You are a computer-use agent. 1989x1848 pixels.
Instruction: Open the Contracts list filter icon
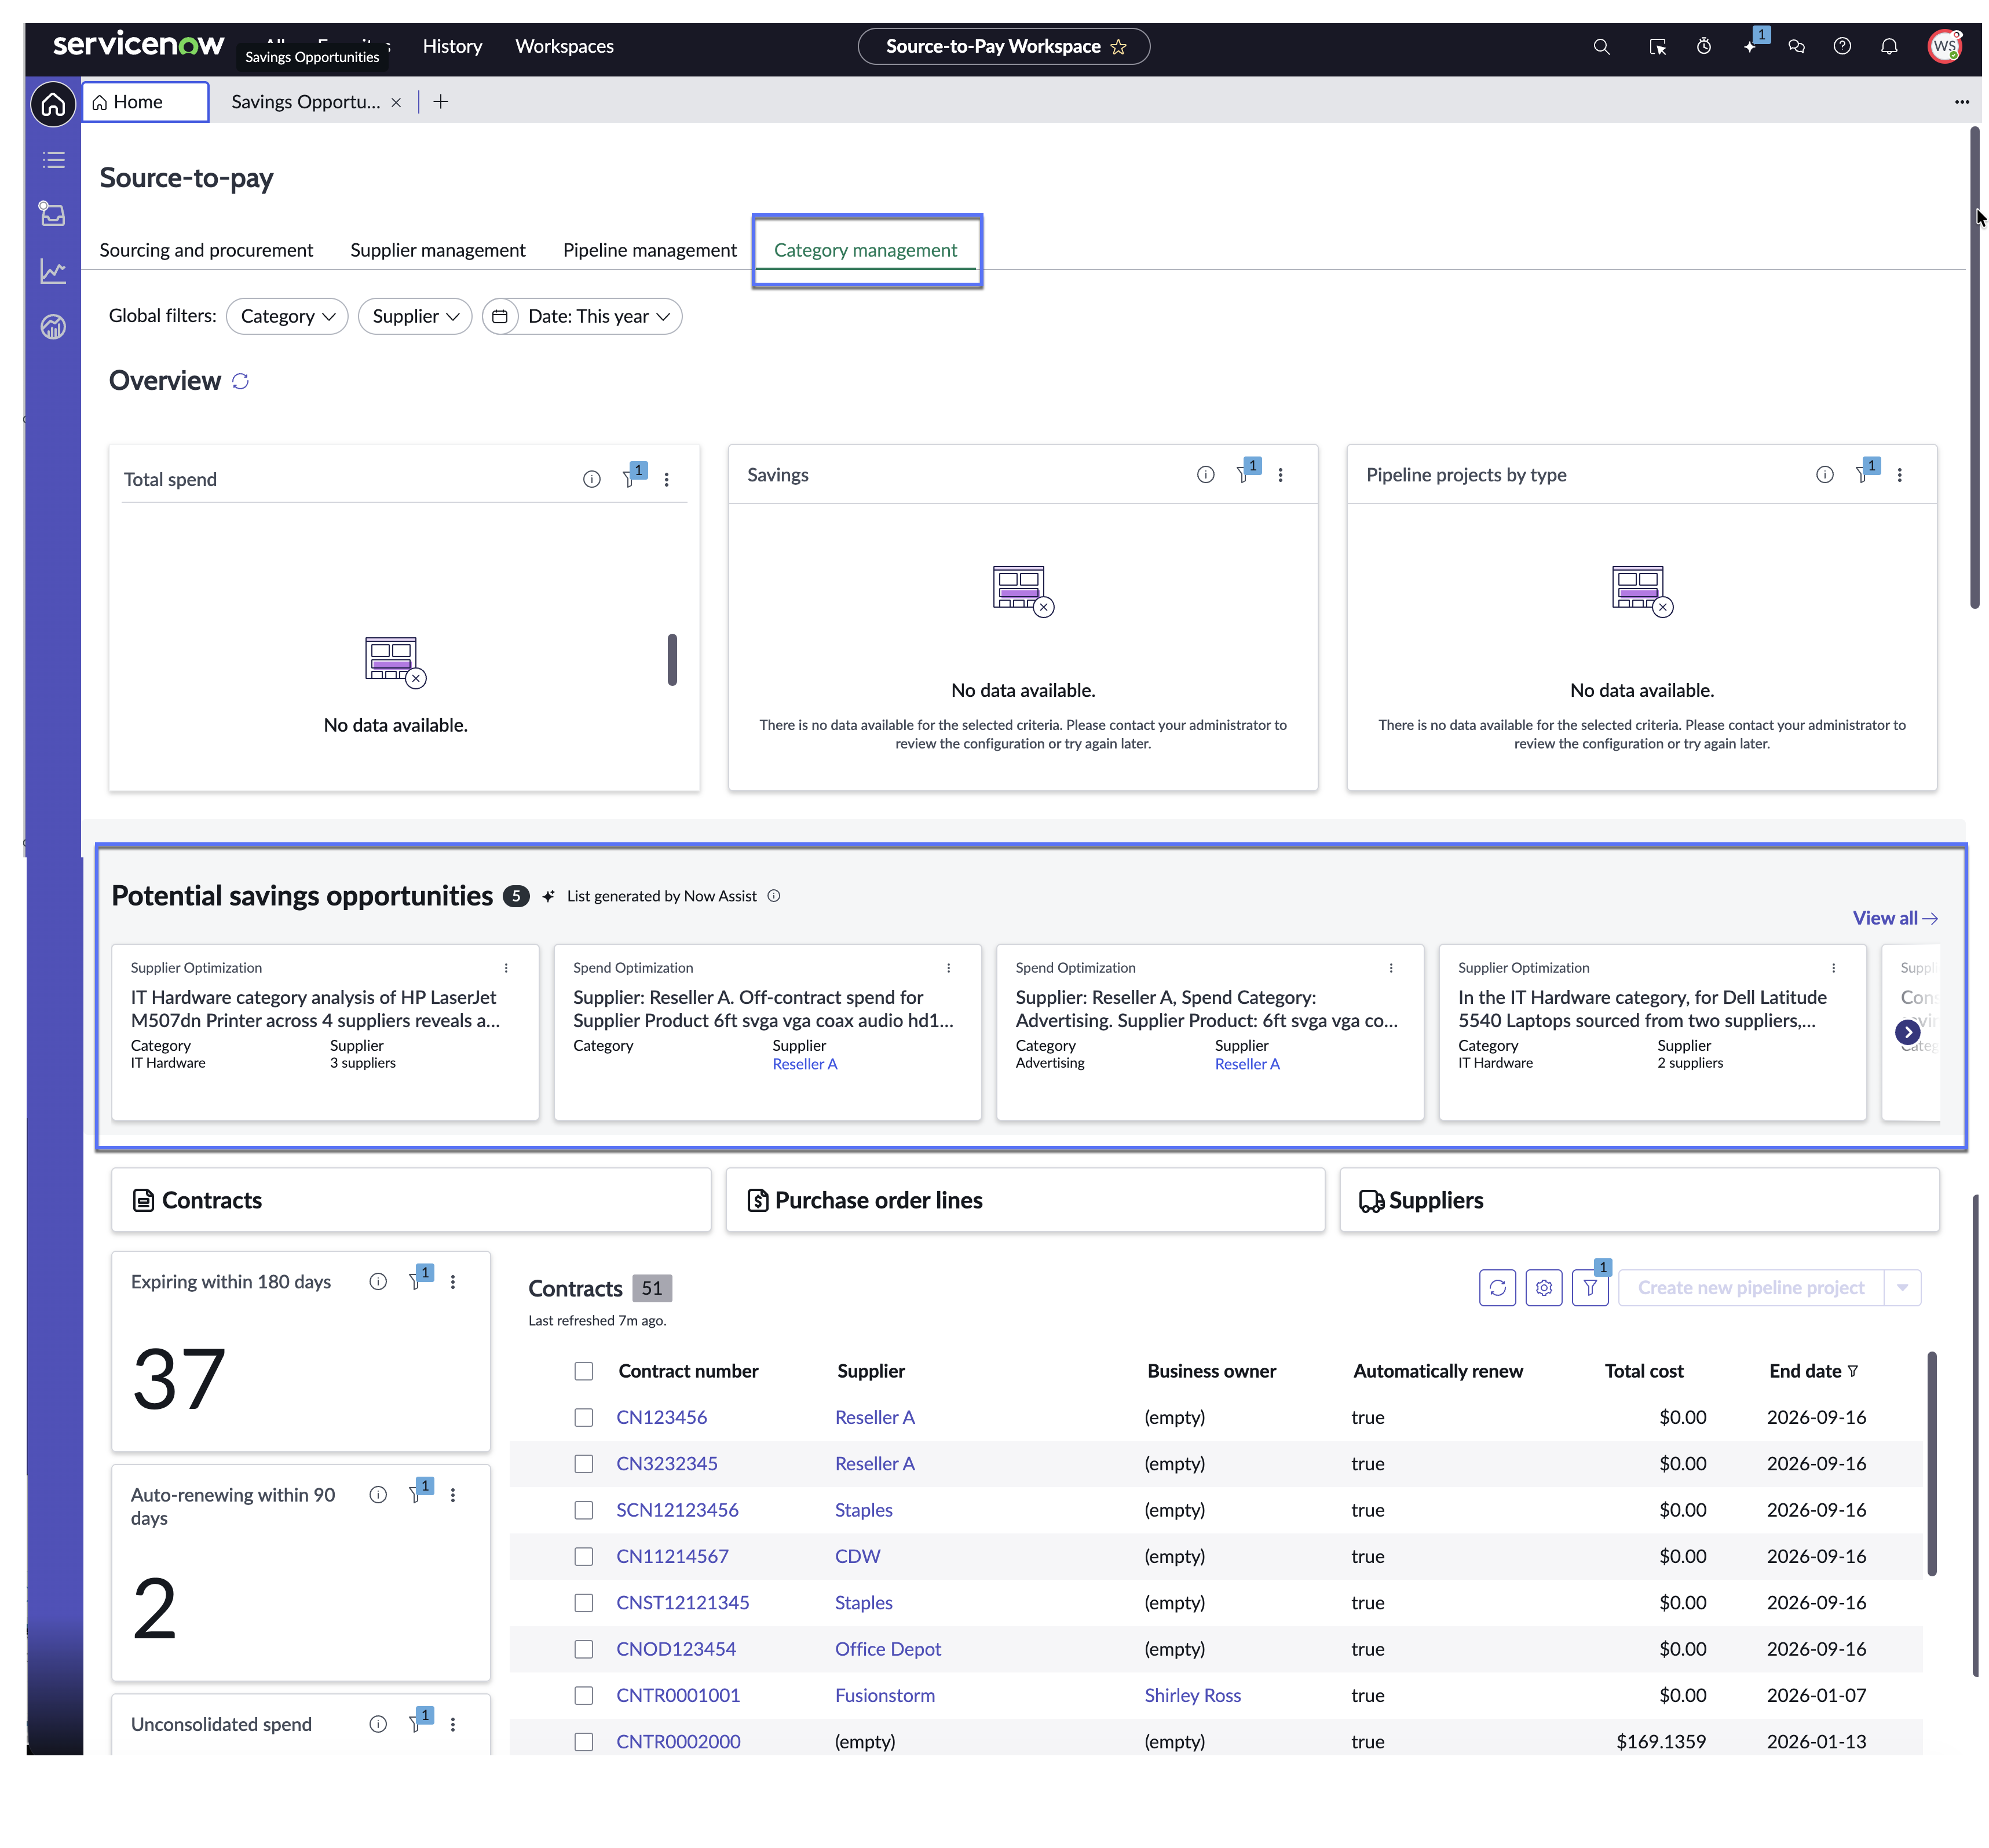click(1589, 1288)
